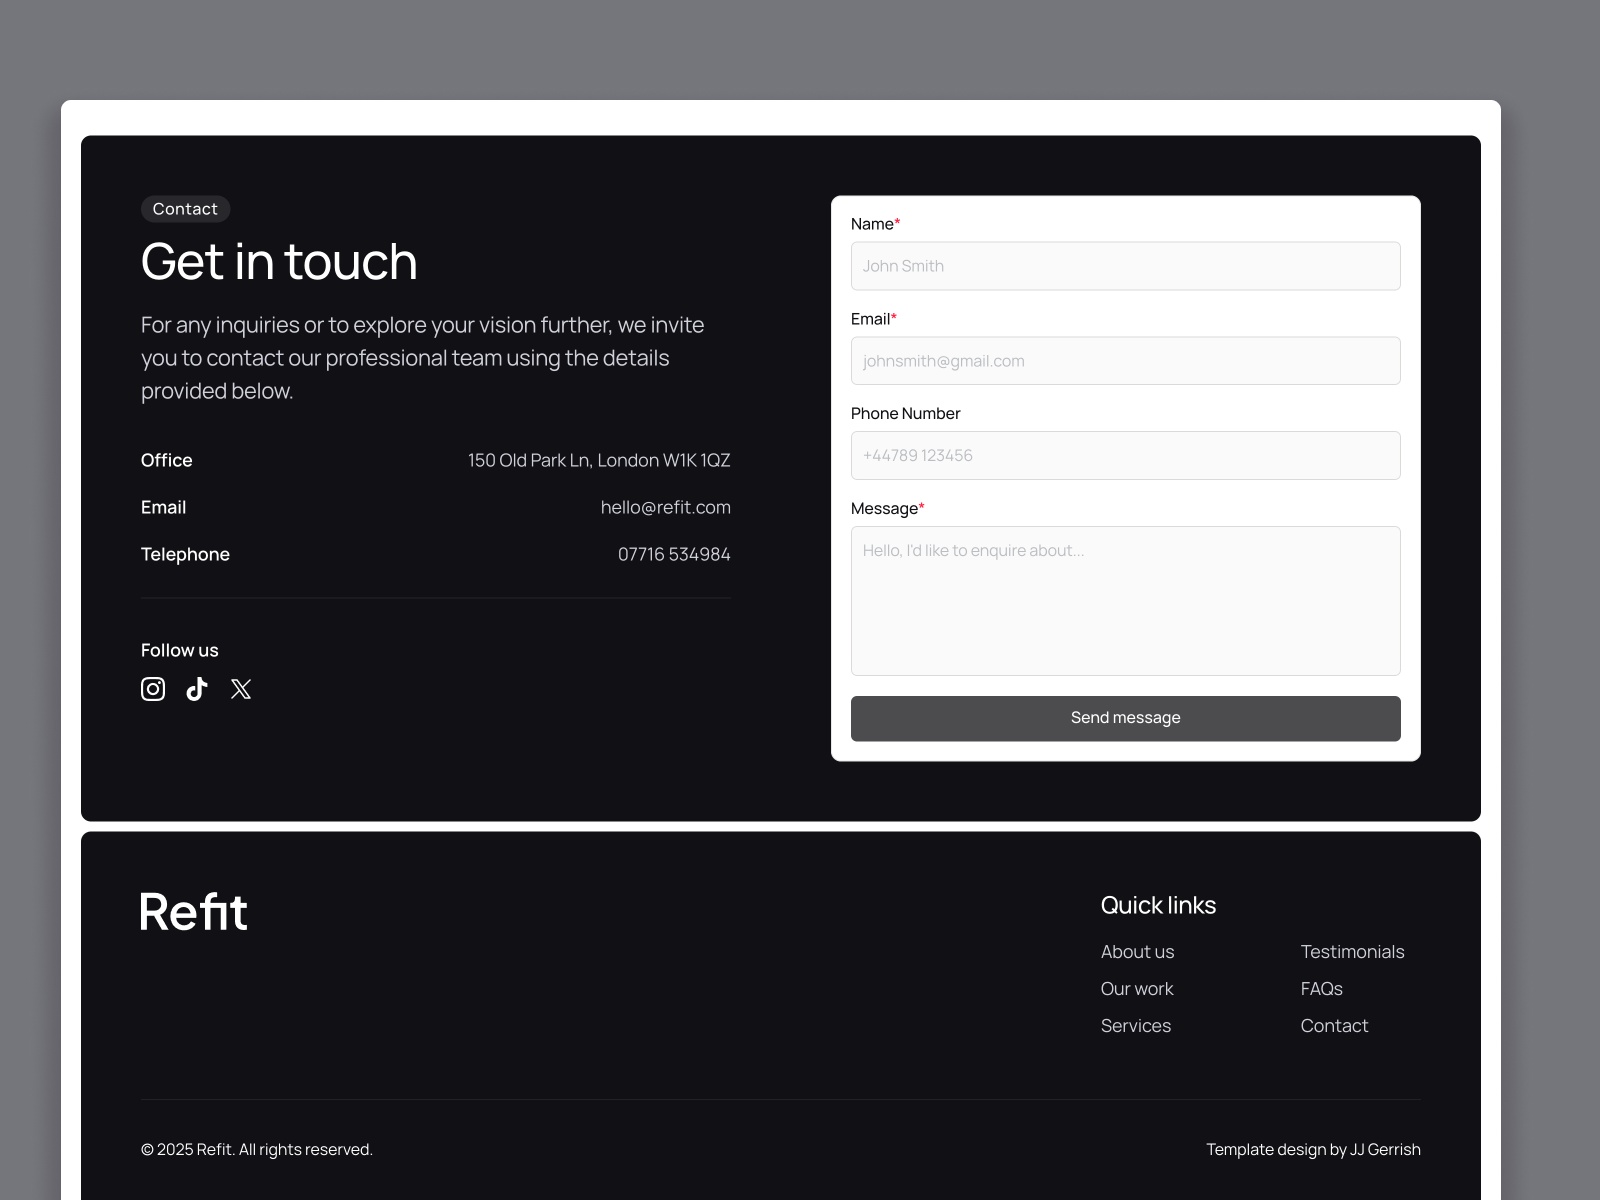Open the Instagram profile icon
Image resolution: width=1600 pixels, height=1200 pixels.
[153, 689]
